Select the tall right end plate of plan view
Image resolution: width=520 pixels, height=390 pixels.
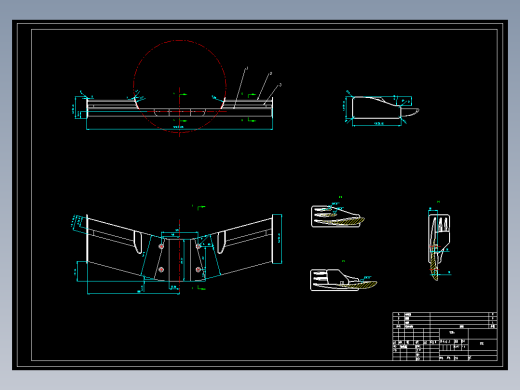[277, 239]
